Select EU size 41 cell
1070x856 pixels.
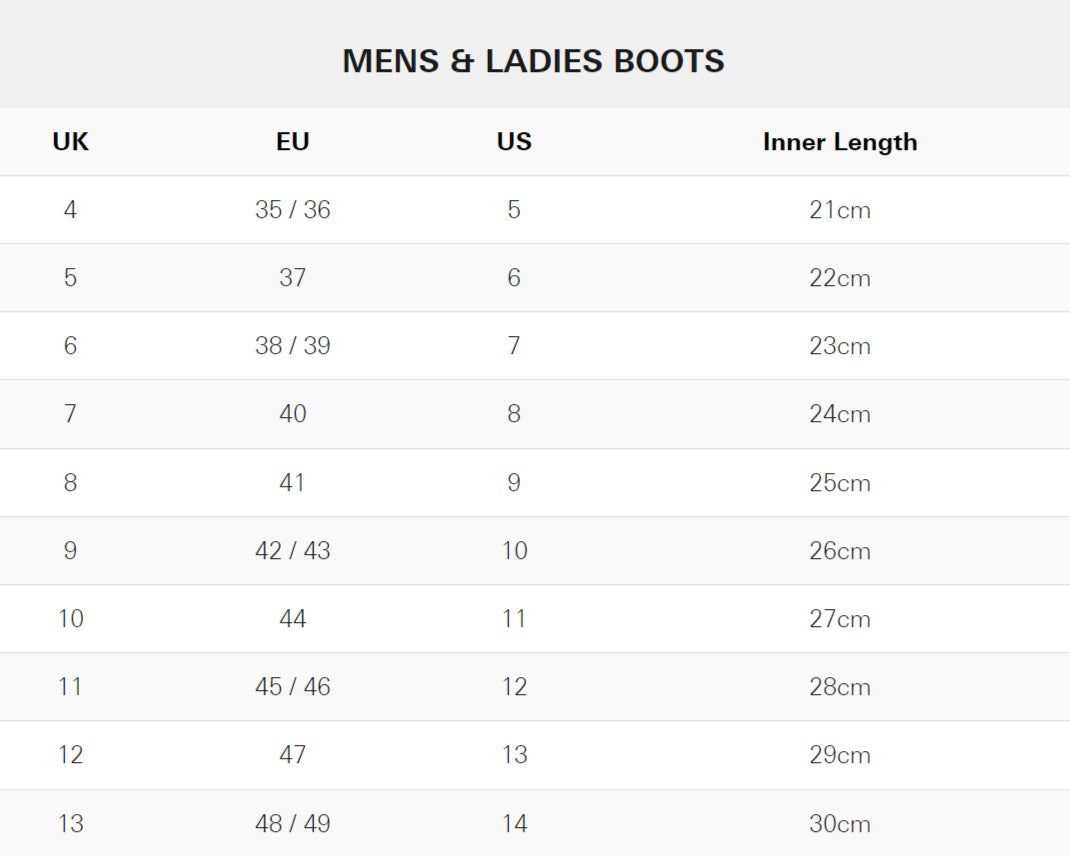tap(292, 483)
